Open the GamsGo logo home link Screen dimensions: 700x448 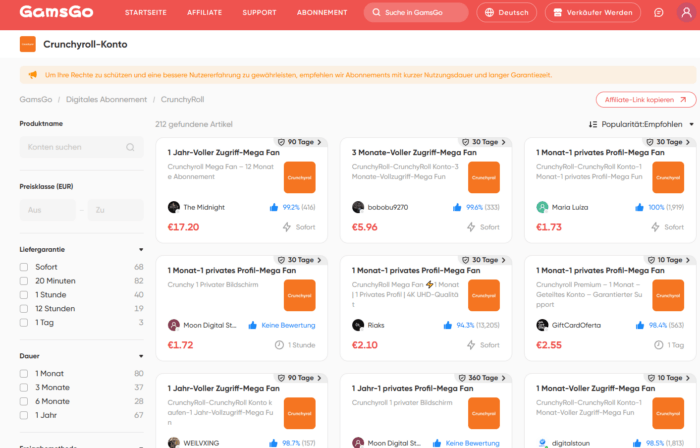coord(56,12)
